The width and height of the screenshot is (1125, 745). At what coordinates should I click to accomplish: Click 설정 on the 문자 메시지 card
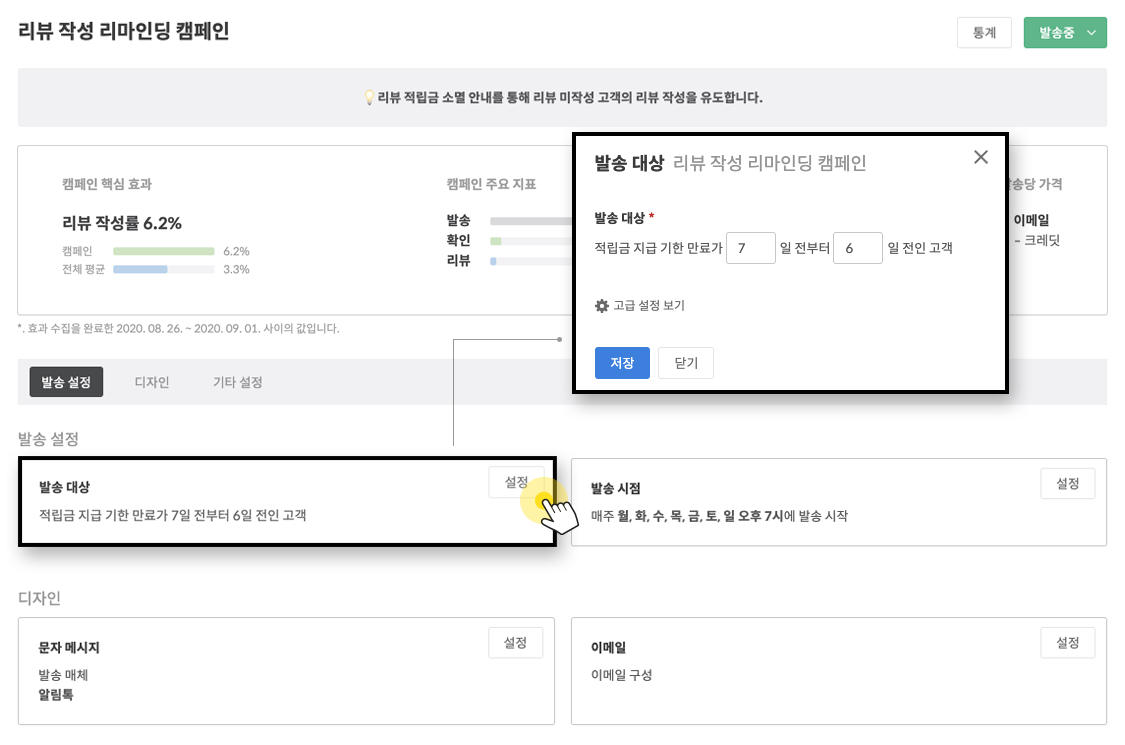[516, 643]
